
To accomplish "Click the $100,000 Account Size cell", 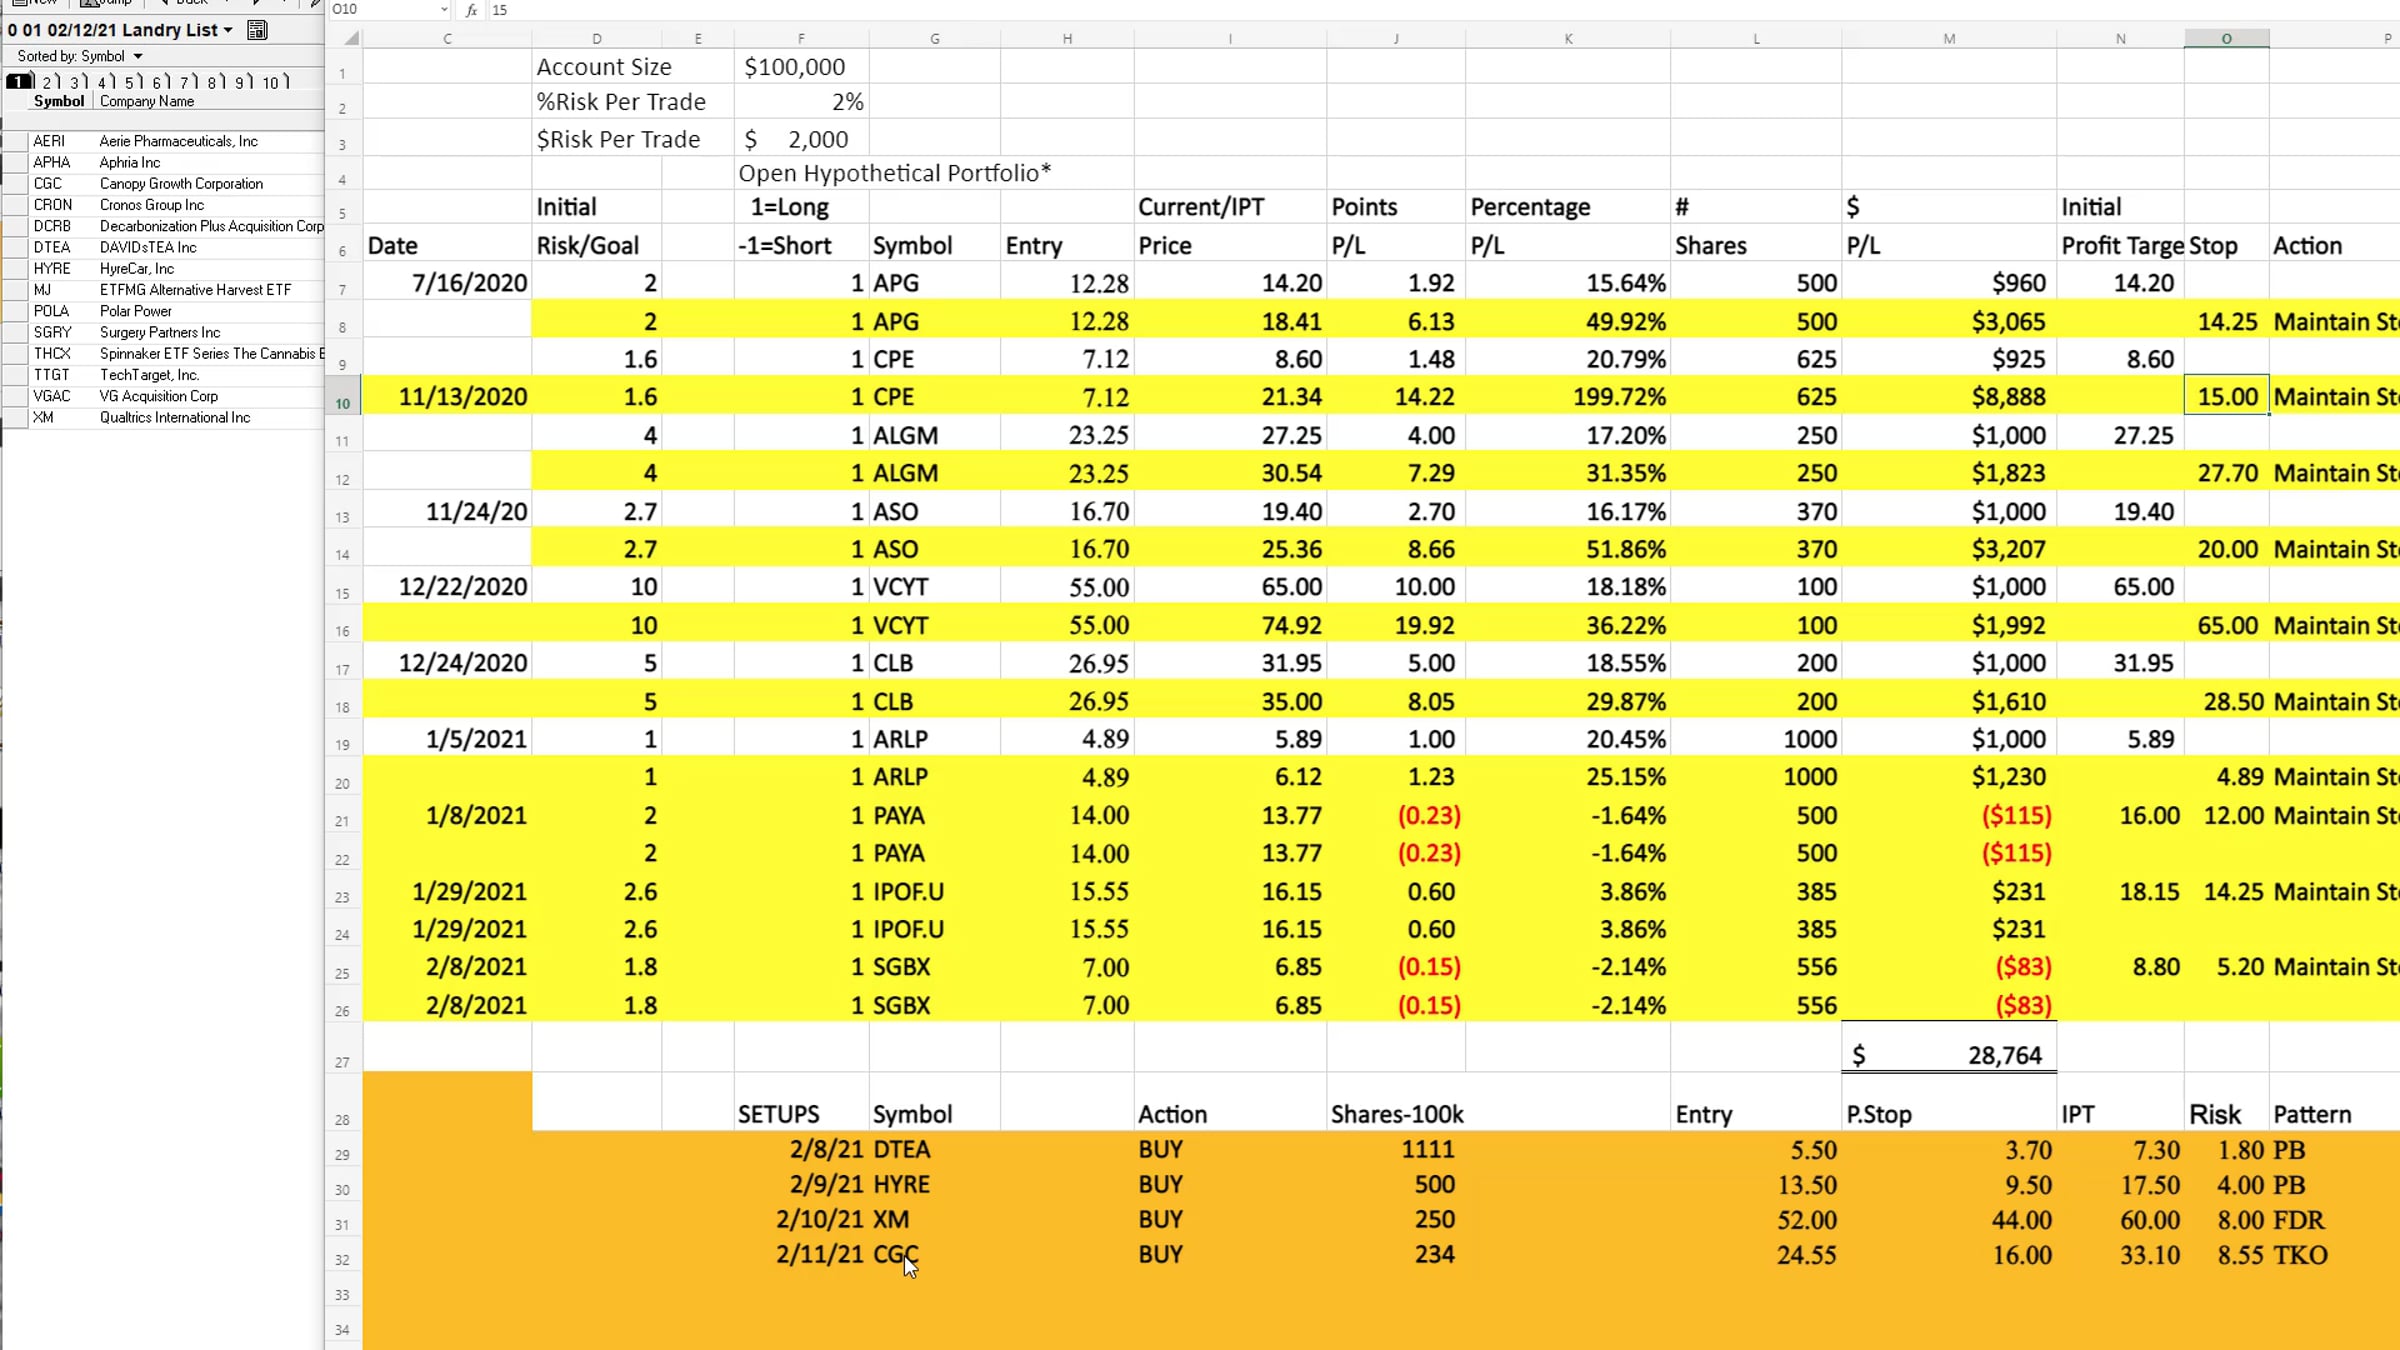I will (801, 67).
